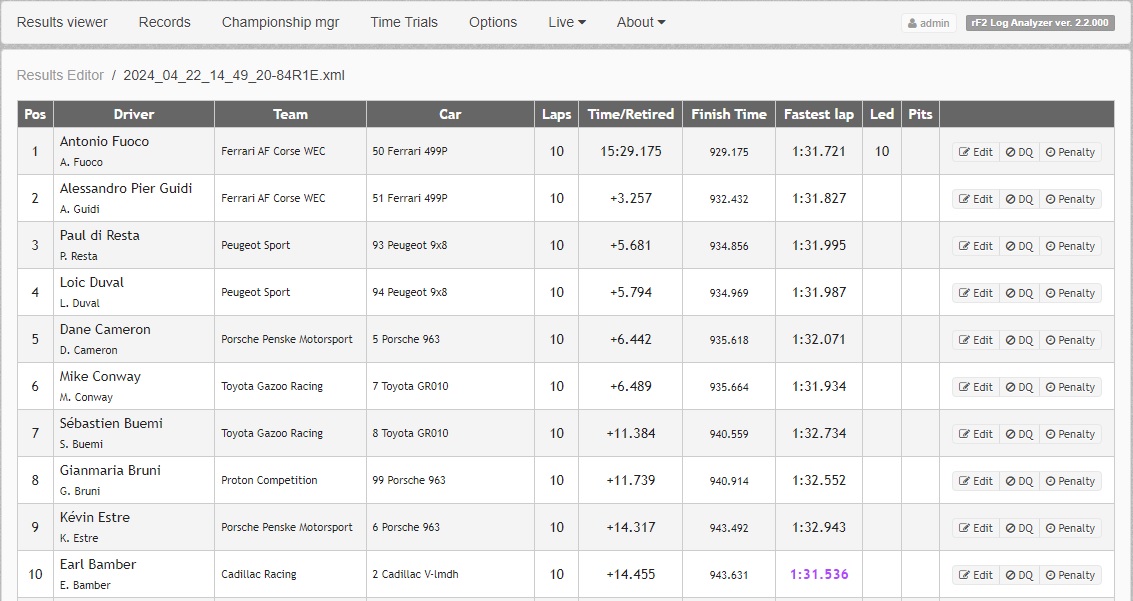Screen dimensions: 1133x601
Task: Click the Fastest lap column header
Action: point(819,114)
